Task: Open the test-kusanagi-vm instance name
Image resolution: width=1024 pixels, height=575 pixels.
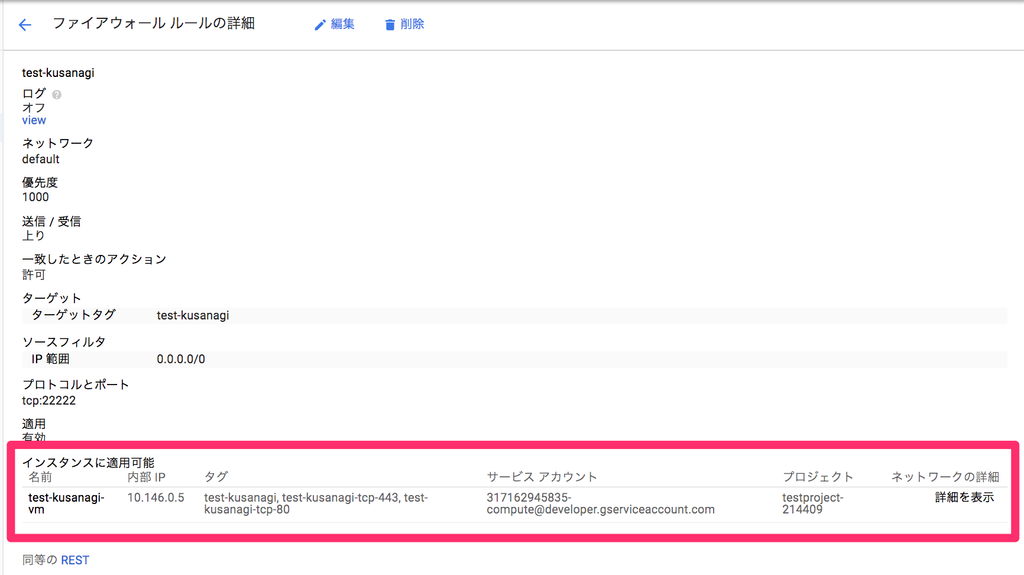Action: tap(66, 503)
